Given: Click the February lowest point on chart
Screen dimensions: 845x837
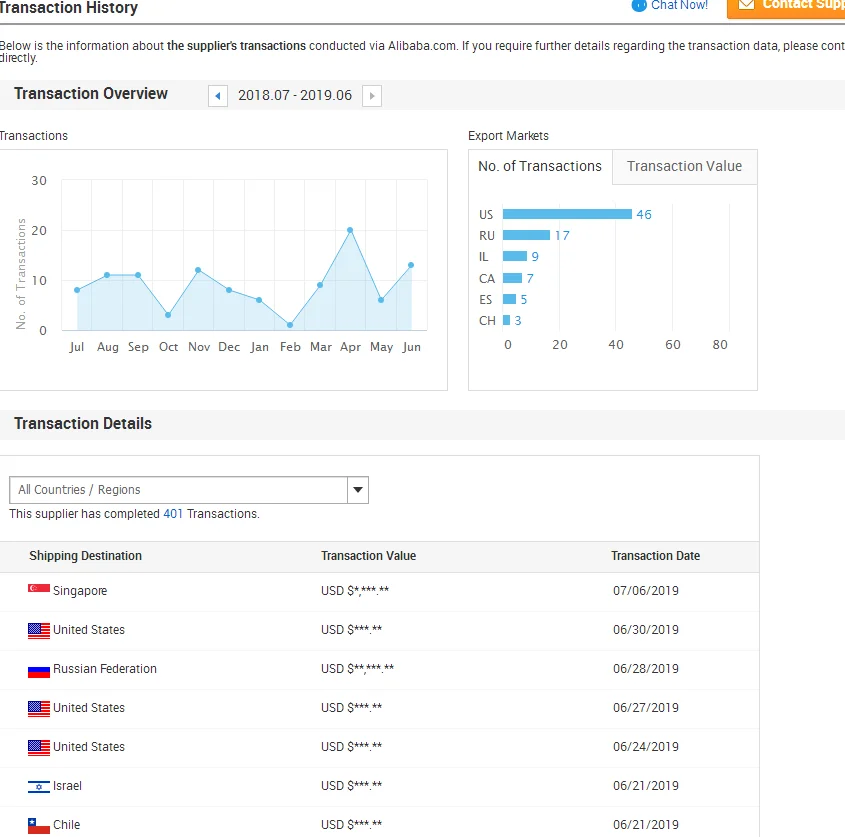Looking at the screenshot, I should 290,325.
